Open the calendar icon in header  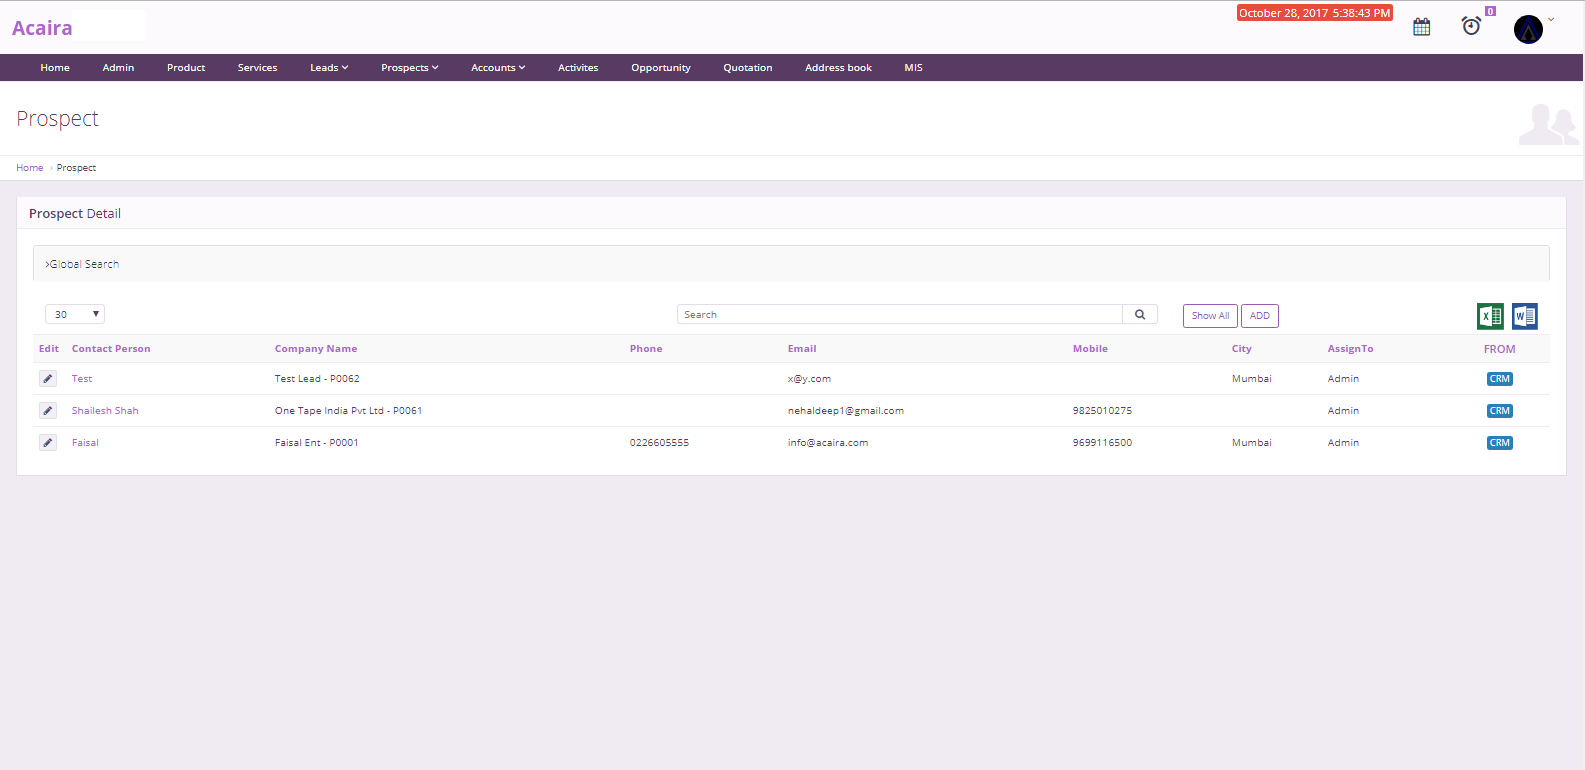(1421, 27)
